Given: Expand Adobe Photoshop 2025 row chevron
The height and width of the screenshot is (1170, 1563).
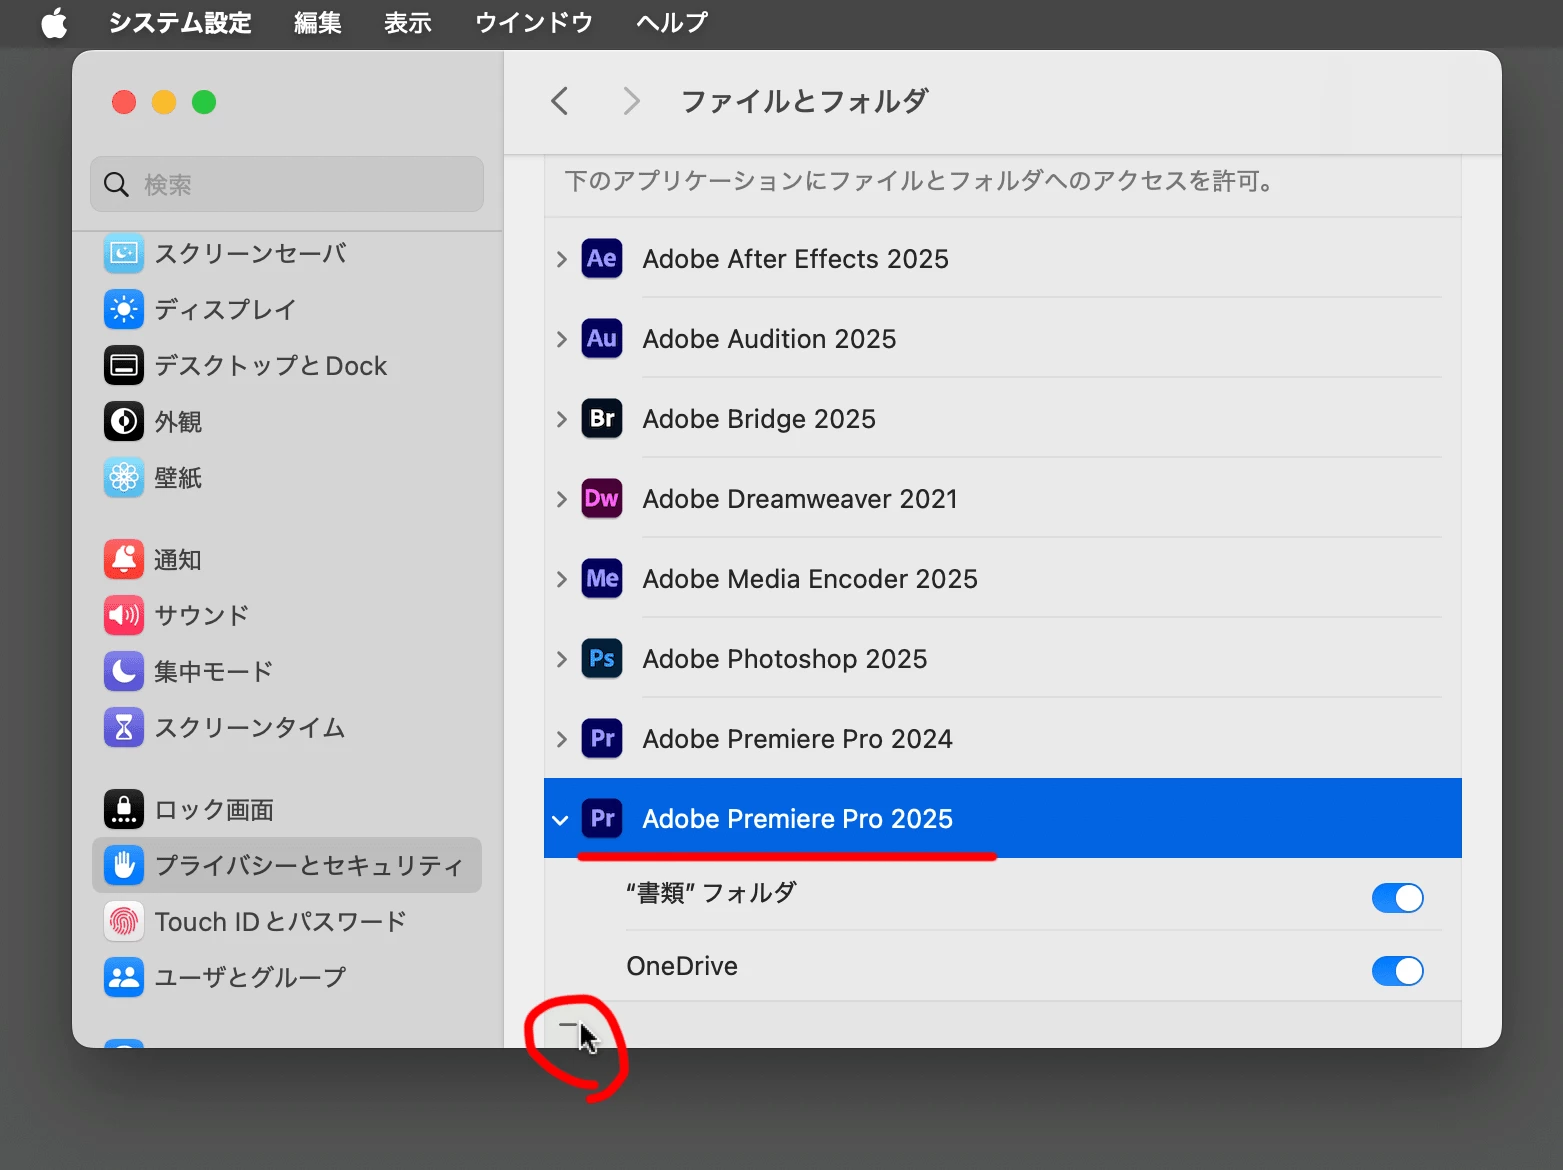Looking at the screenshot, I should (562, 659).
